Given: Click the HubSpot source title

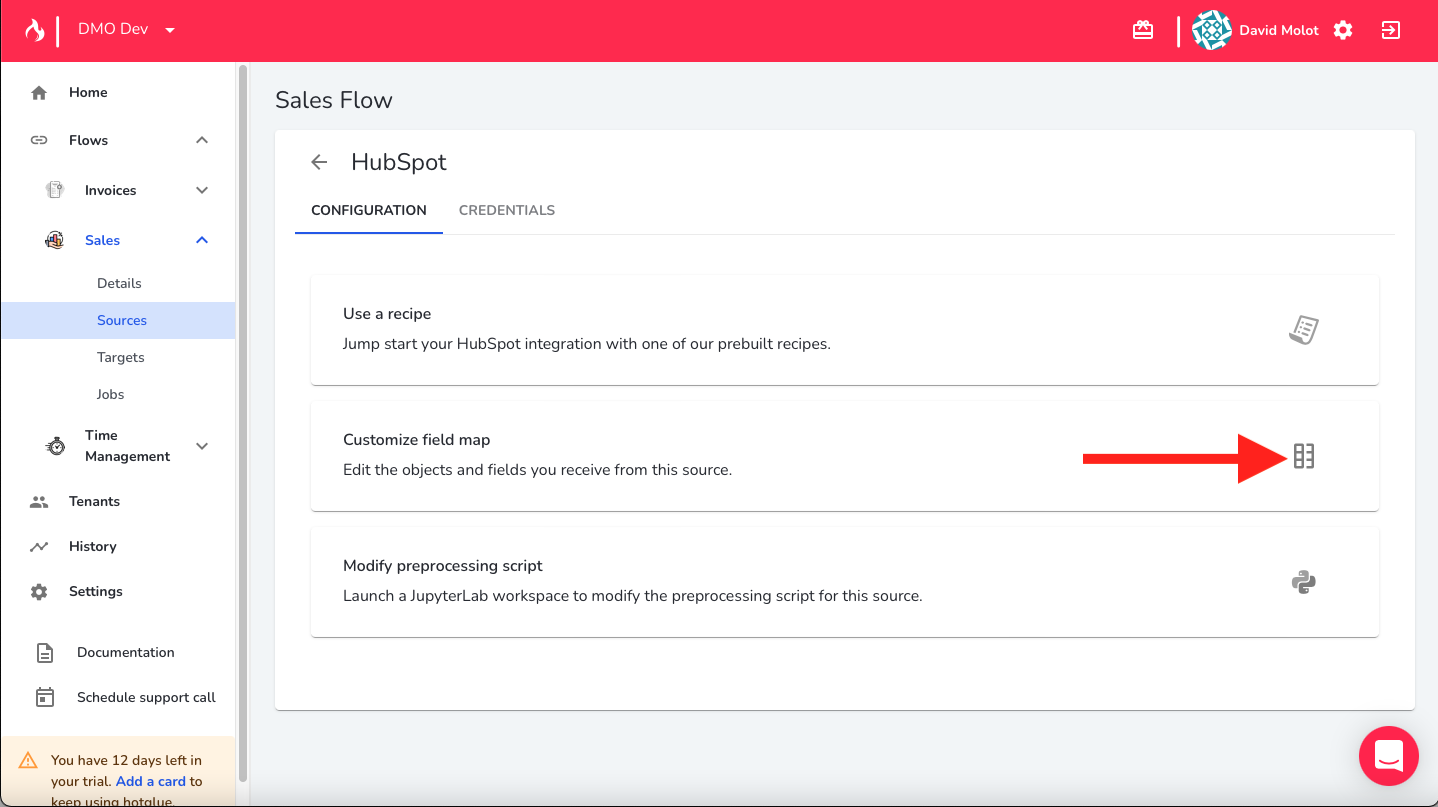Looking at the screenshot, I should point(399,162).
